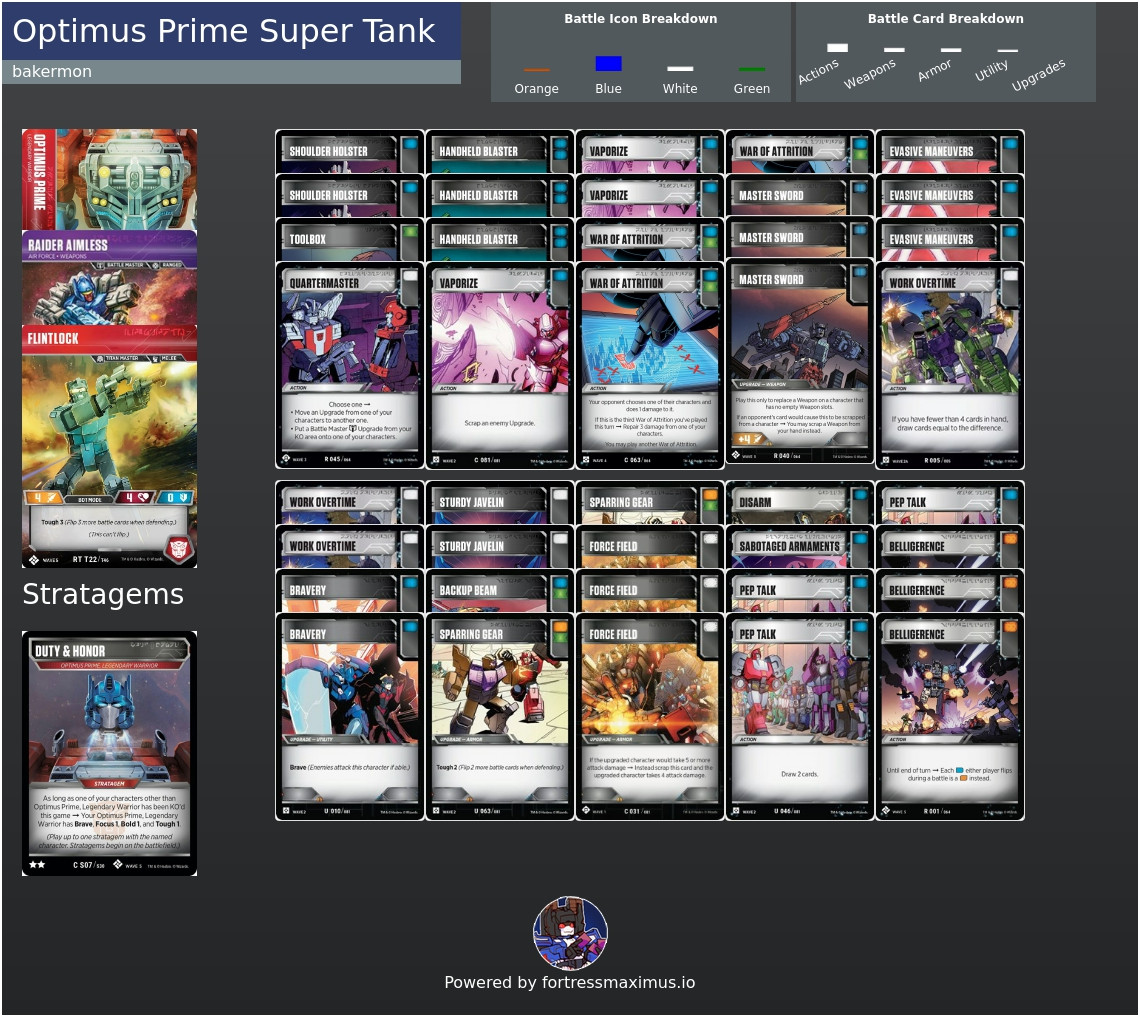Click the Powered by fortressmaximus.io link
1140x1017 pixels.
tap(570, 982)
